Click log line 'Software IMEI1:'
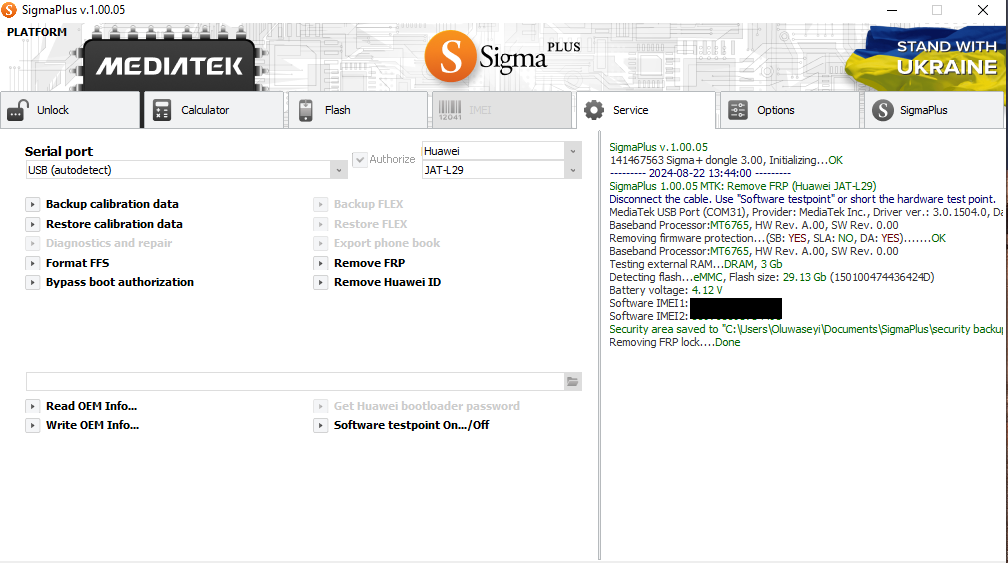The height and width of the screenshot is (563, 1008). coord(648,303)
